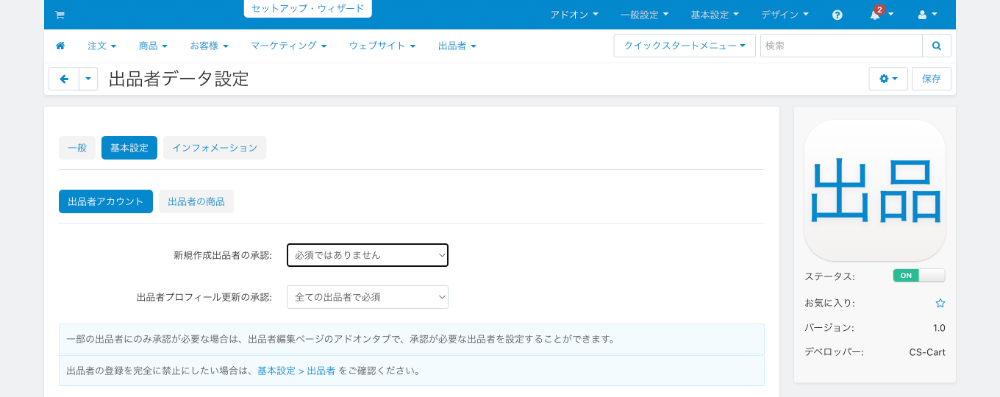This screenshot has width=1000, height=397.
Task: Select the 出品者の商品 sub-tab
Action: 196,202
